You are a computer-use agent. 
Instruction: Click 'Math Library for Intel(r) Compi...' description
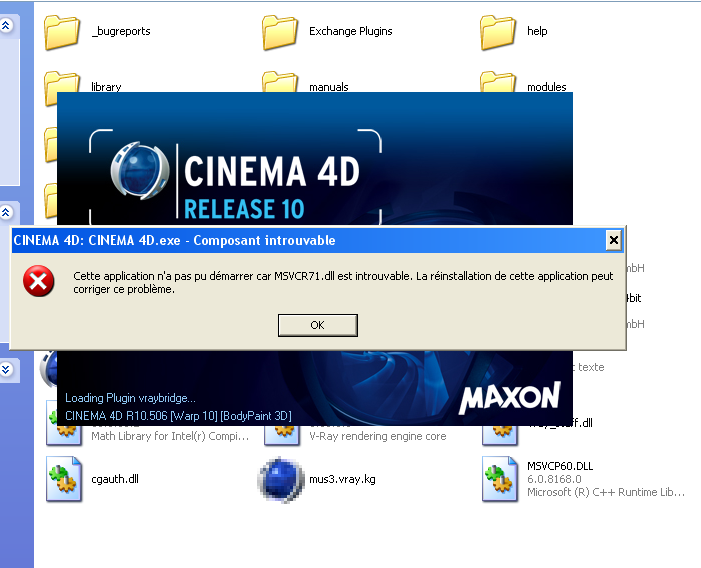(170, 436)
